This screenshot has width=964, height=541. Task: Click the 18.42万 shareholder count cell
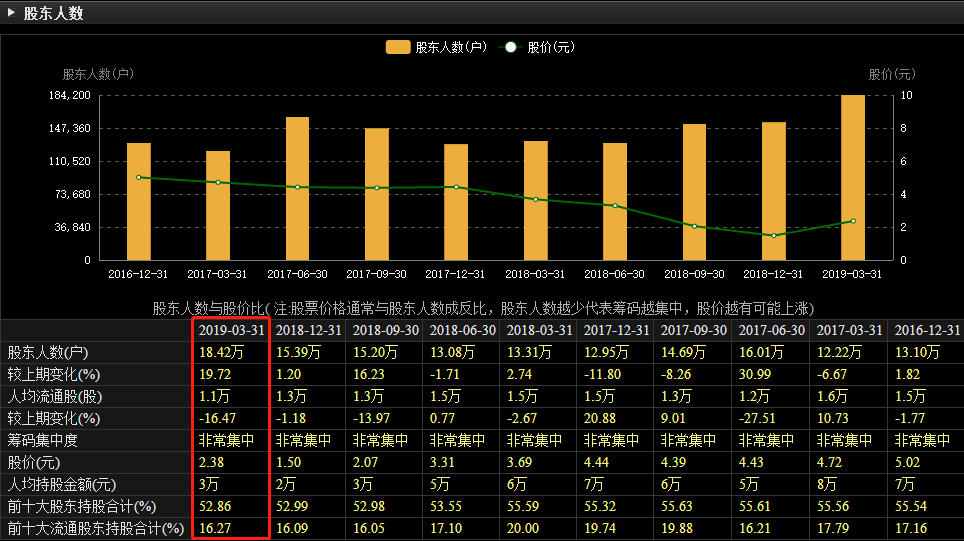(x=221, y=352)
